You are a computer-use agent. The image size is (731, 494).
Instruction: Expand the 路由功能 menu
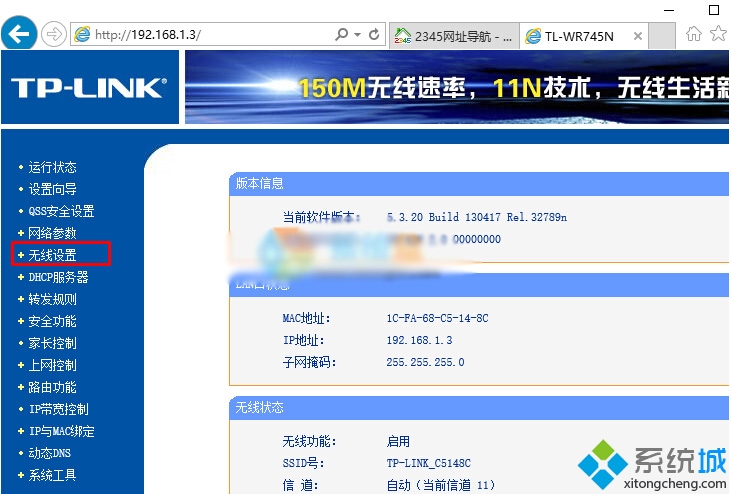tap(52, 387)
